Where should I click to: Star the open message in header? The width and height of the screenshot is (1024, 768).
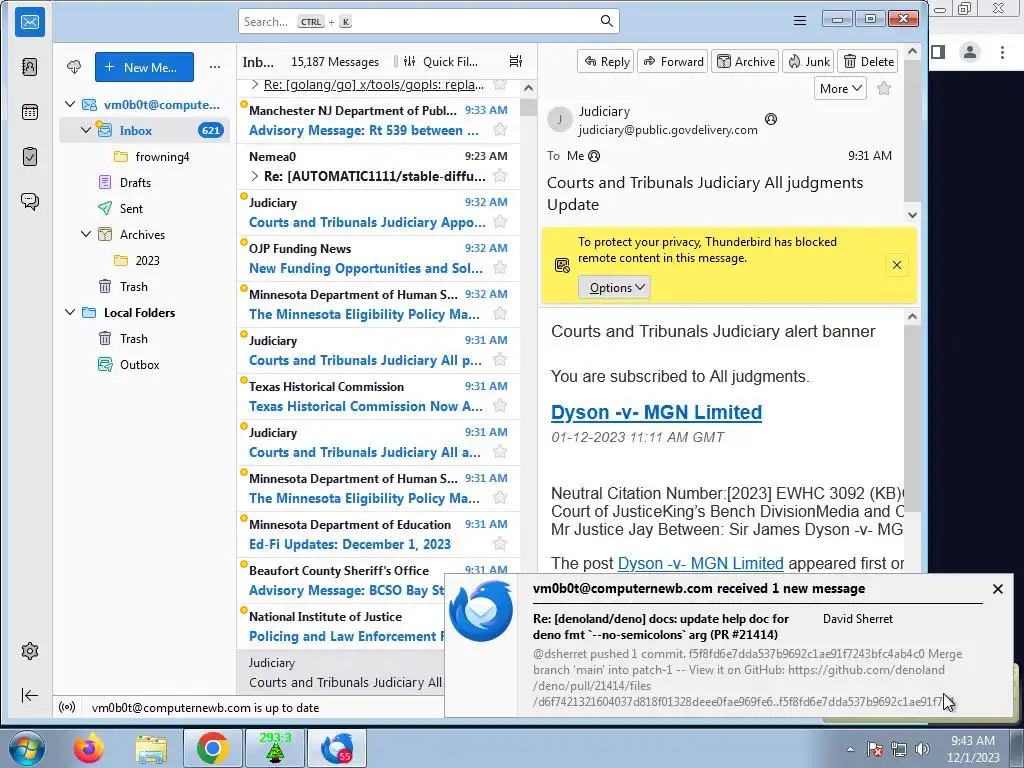click(884, 88)
